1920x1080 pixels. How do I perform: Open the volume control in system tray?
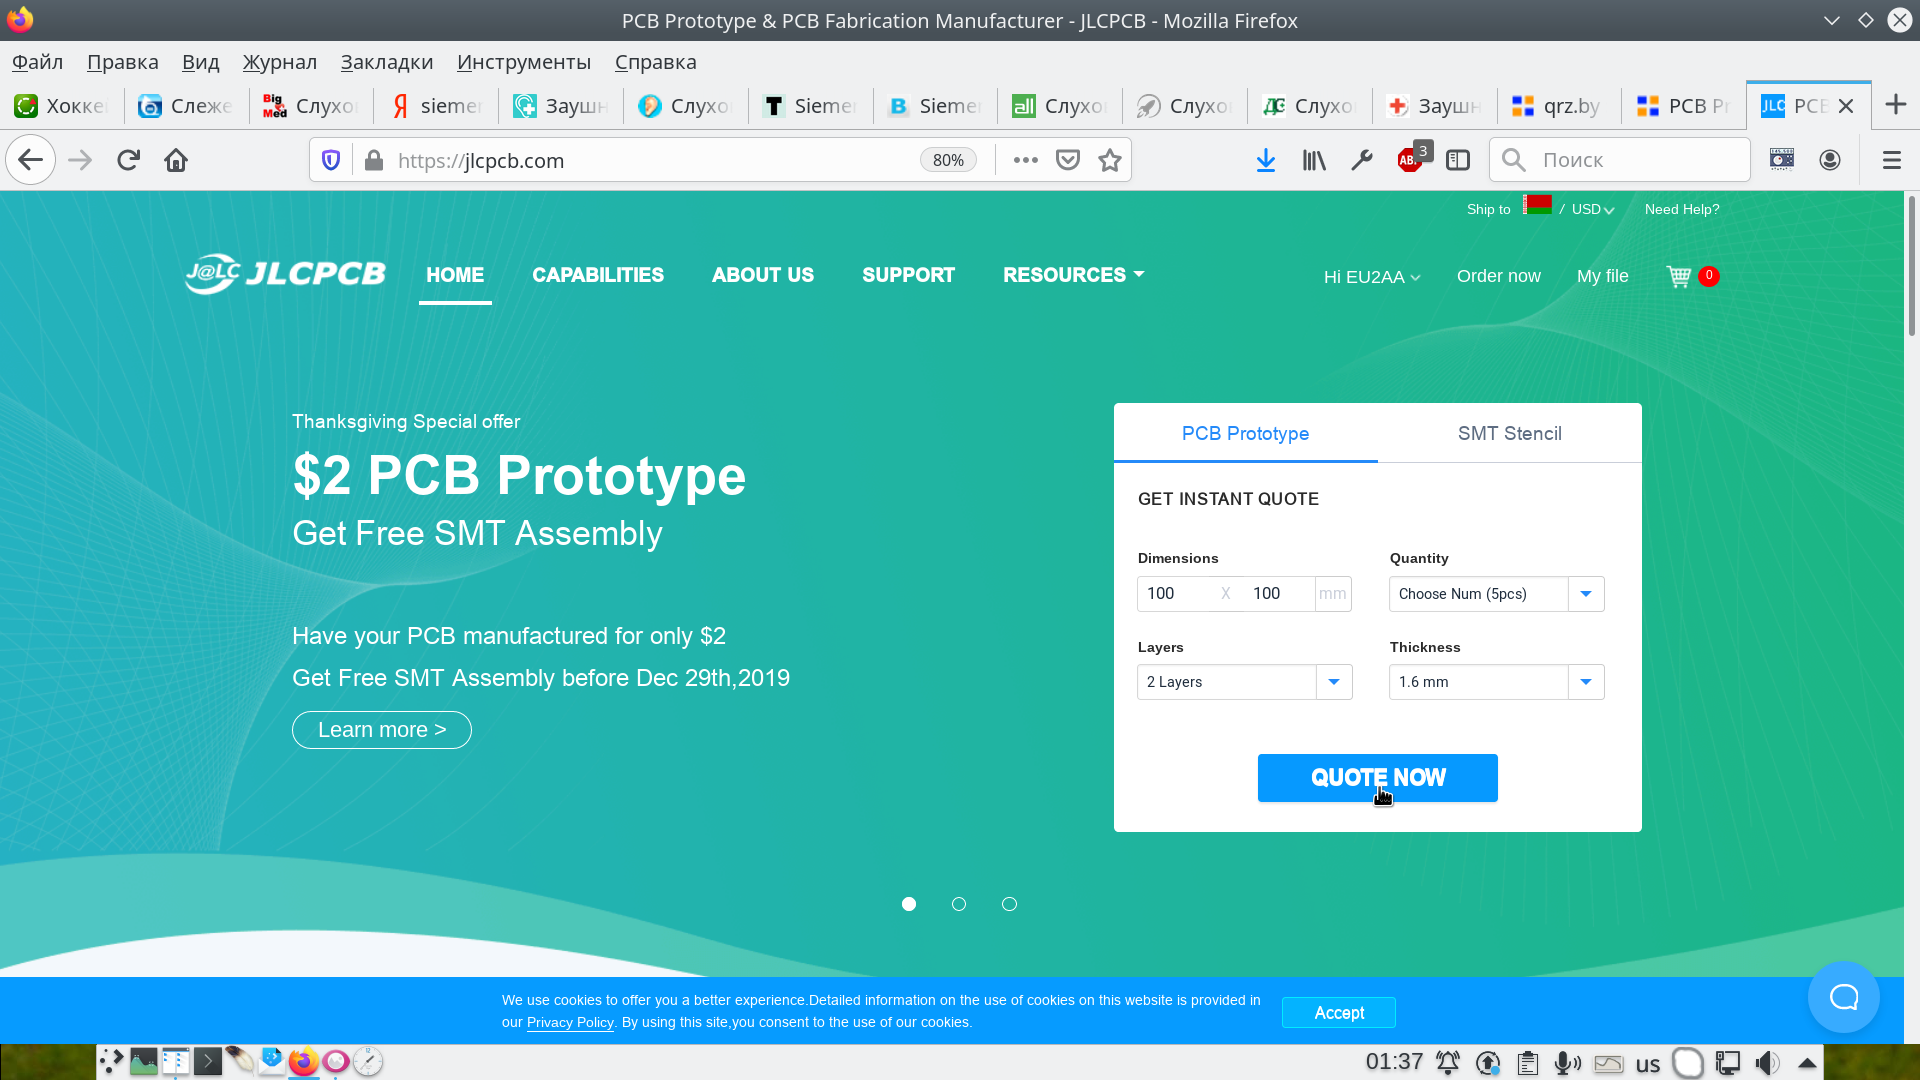tap(1768, 1063)
